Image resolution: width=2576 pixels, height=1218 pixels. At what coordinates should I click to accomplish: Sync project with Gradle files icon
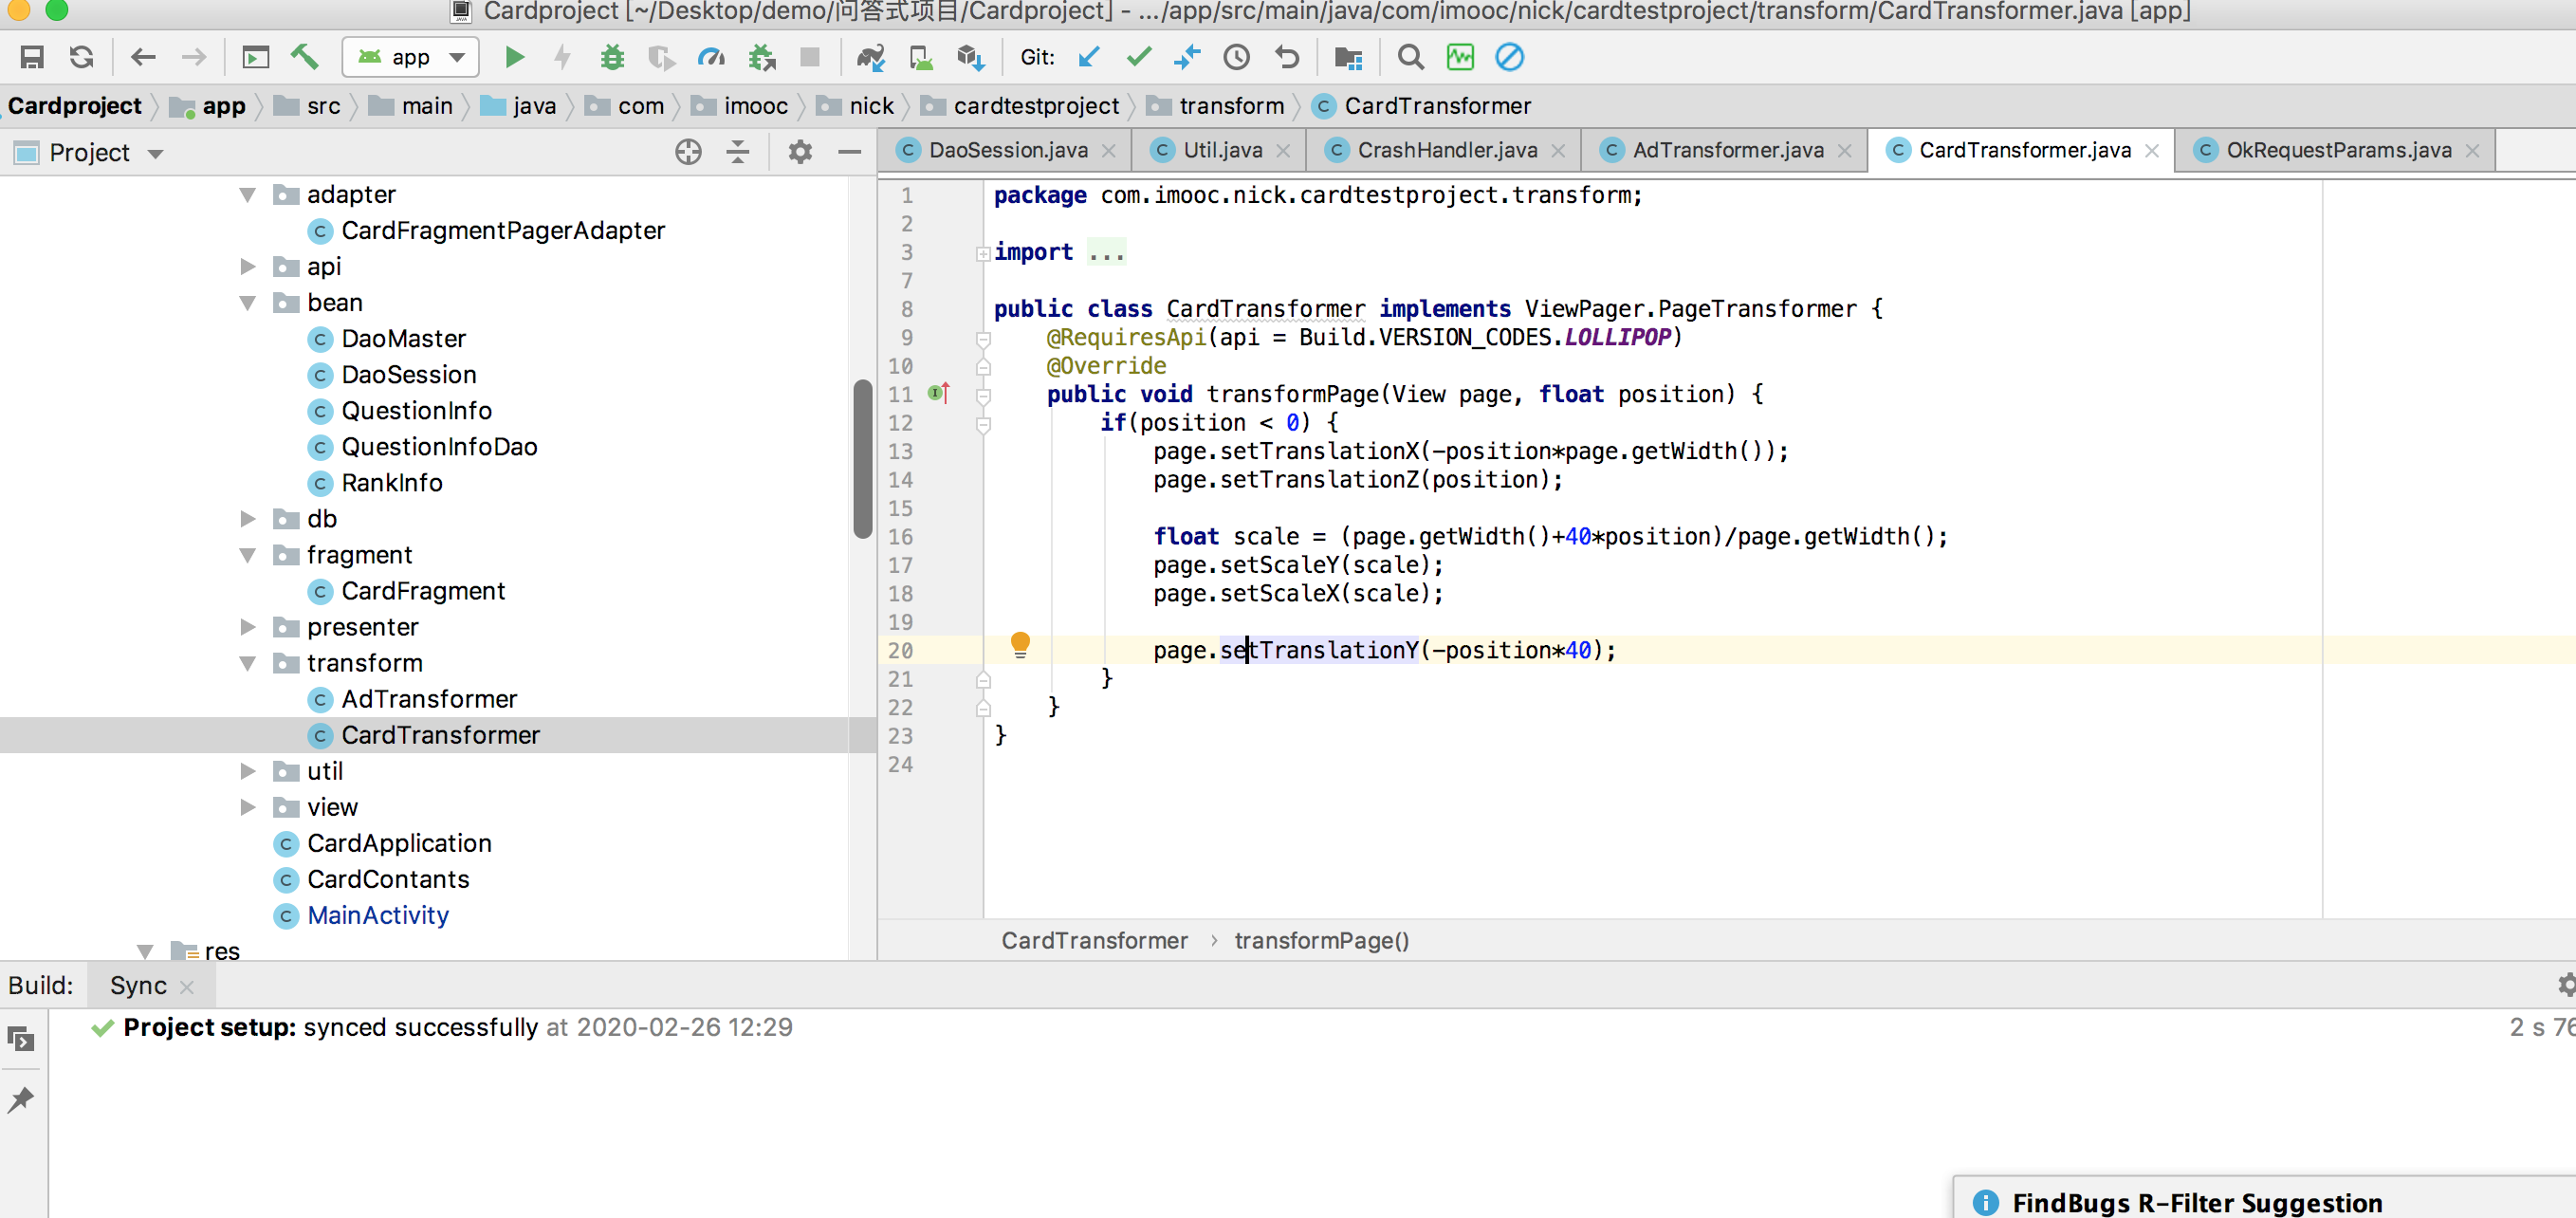pyautogui.click(x=870, y=57)
